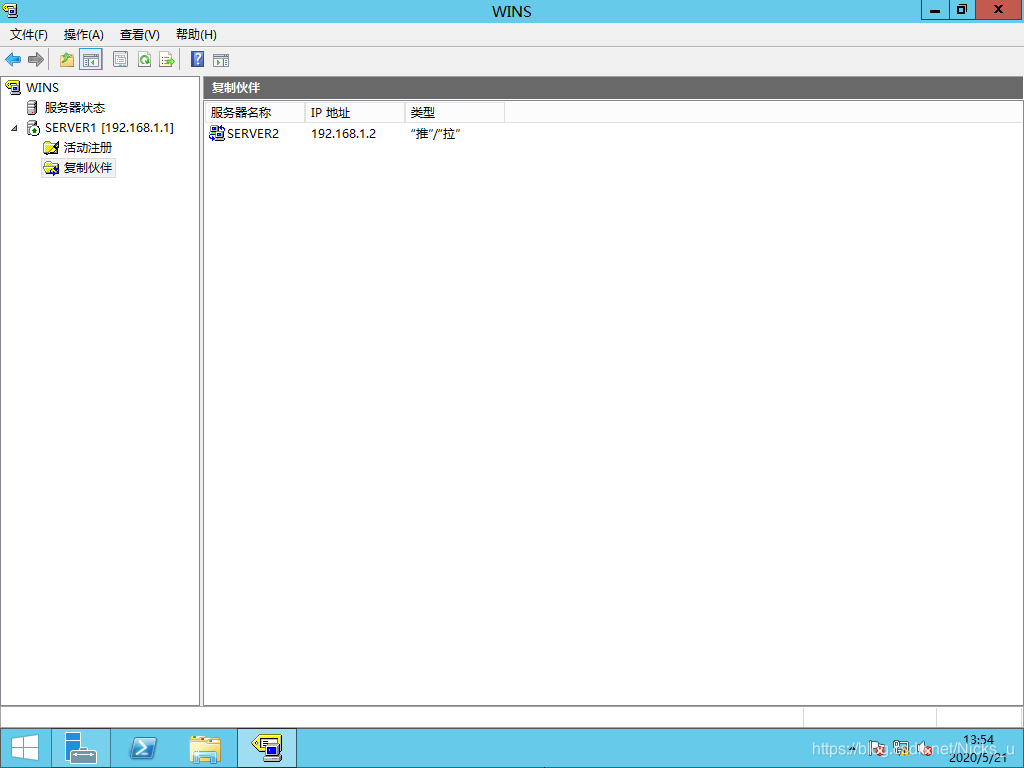Close the WINS window

coord(999,10)
